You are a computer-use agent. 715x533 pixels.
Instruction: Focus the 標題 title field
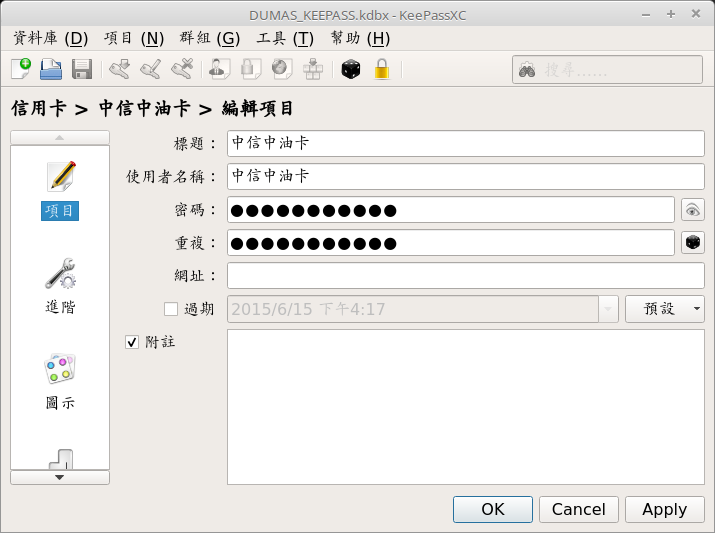(x=466, y=144)
